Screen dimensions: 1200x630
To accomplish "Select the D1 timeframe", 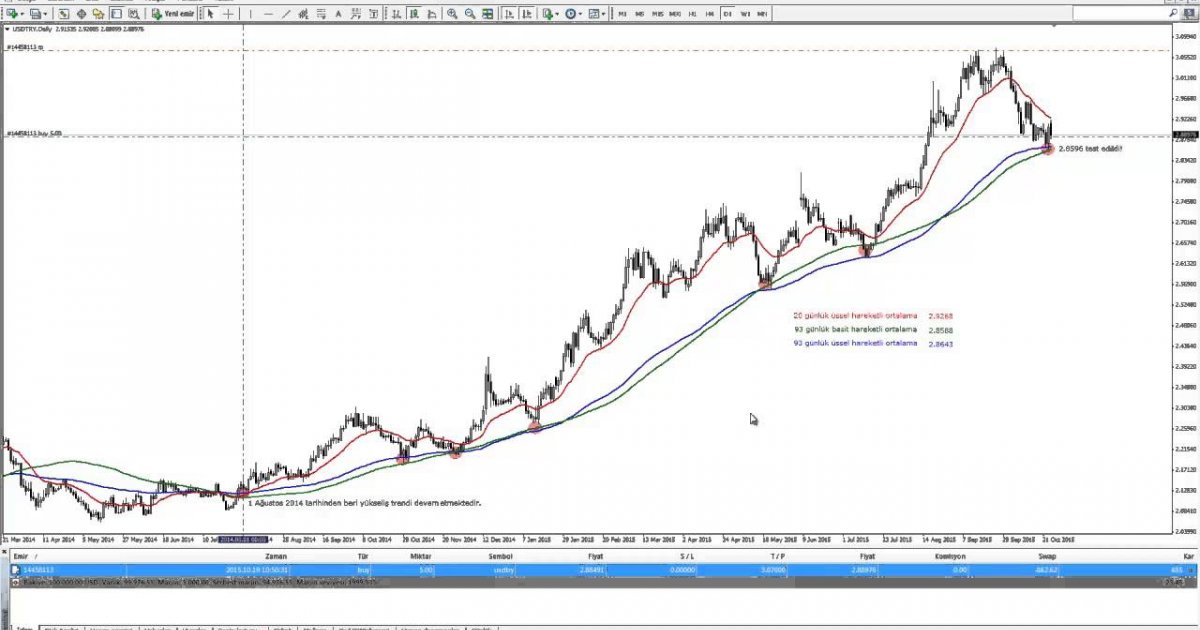I will point(727,14).
